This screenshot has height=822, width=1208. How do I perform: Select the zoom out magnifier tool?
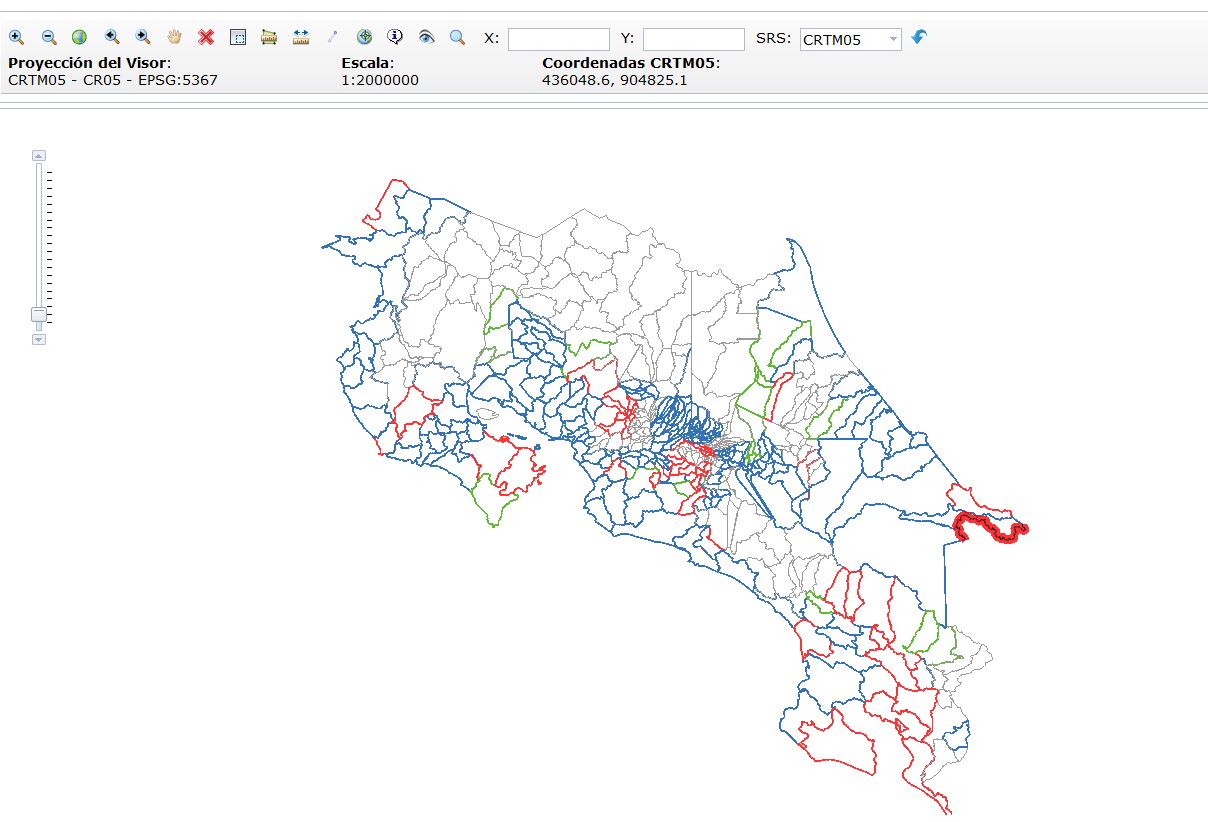tap(48, 37)
